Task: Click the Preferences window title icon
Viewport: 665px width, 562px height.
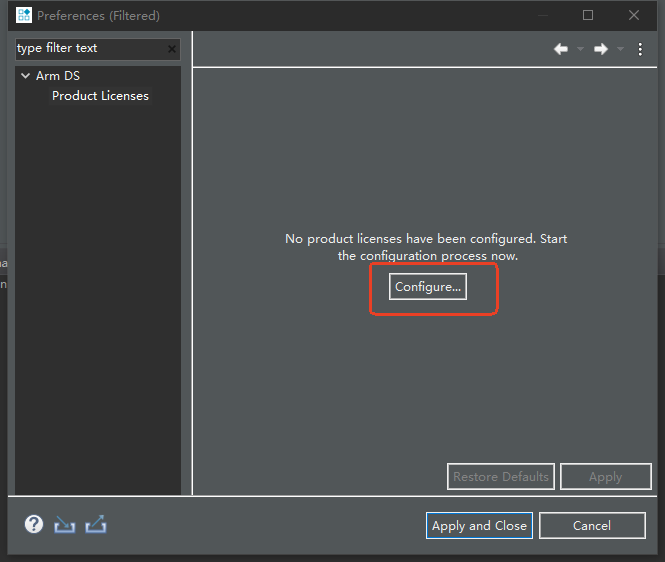Action: pos(24,15)
